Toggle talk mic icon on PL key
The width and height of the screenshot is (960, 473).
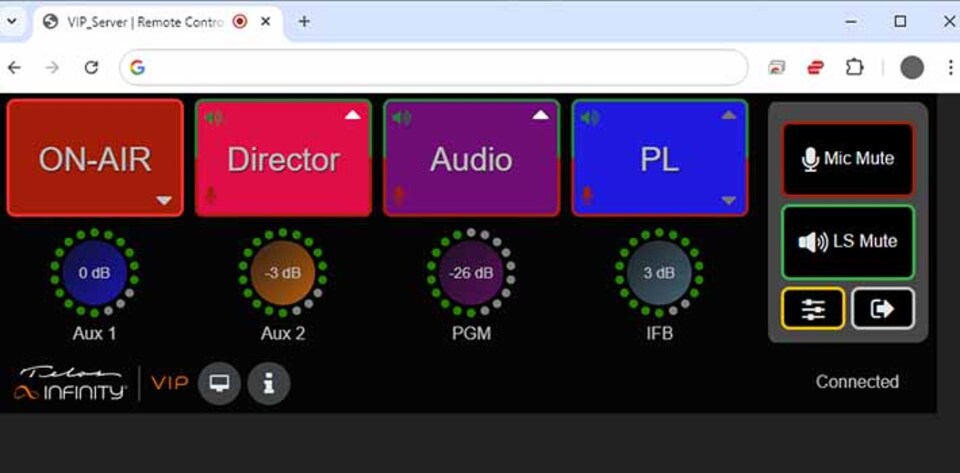coord(587,195)
